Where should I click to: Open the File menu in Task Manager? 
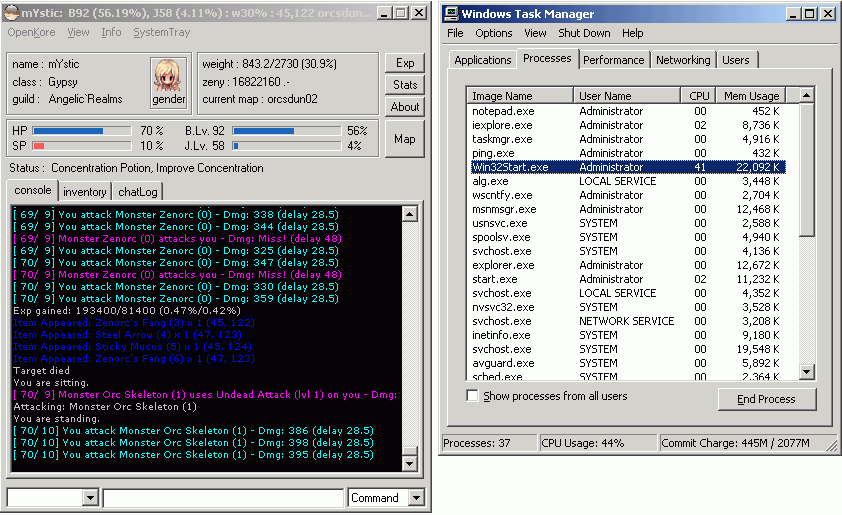pyautogui.click(x=455, y=33)
